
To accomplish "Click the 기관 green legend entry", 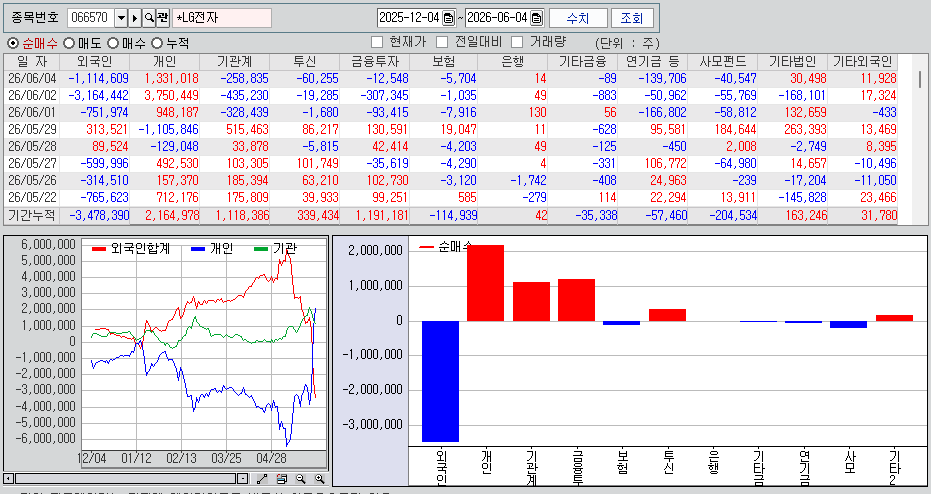I will click(x=275, y=249).
